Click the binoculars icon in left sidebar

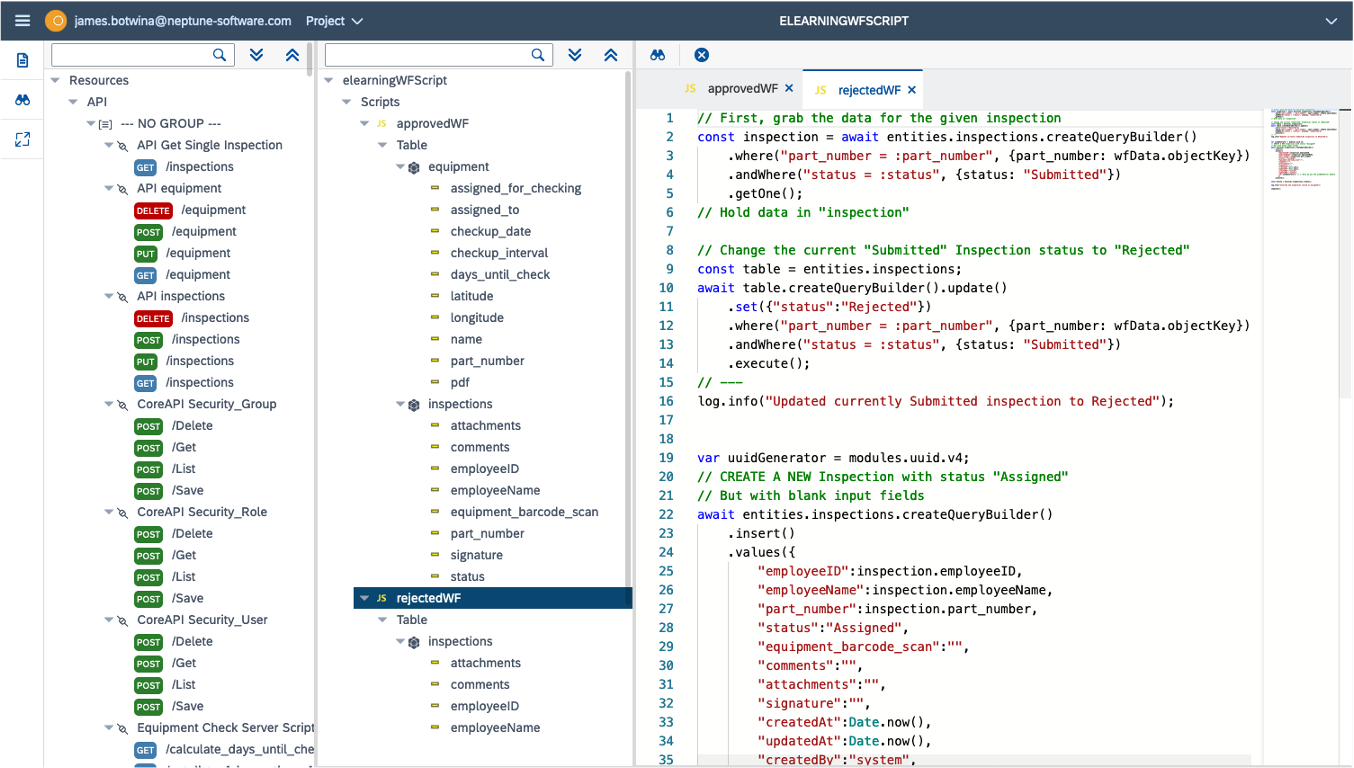tap(22, 100)
